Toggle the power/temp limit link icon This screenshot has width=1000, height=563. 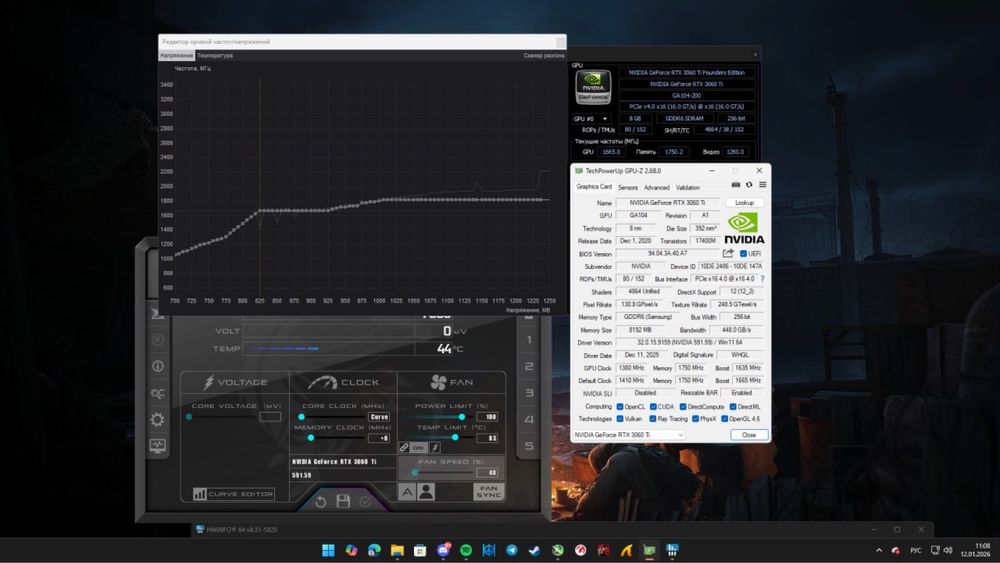pos(404,448)
